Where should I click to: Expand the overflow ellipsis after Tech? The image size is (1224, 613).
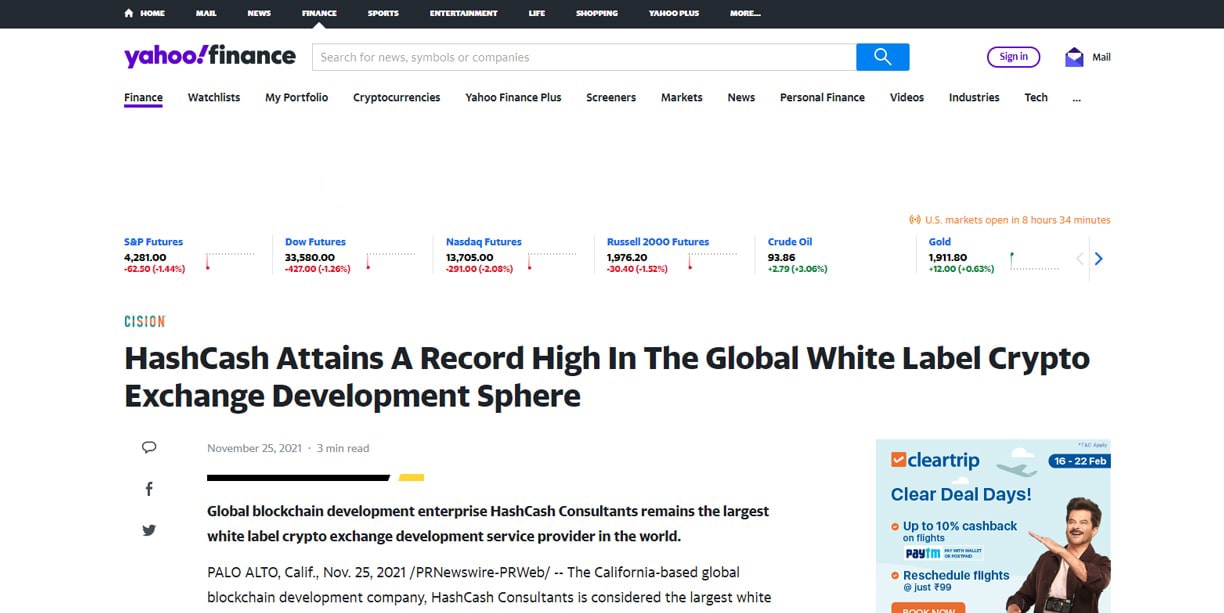tap(1076, 98)
